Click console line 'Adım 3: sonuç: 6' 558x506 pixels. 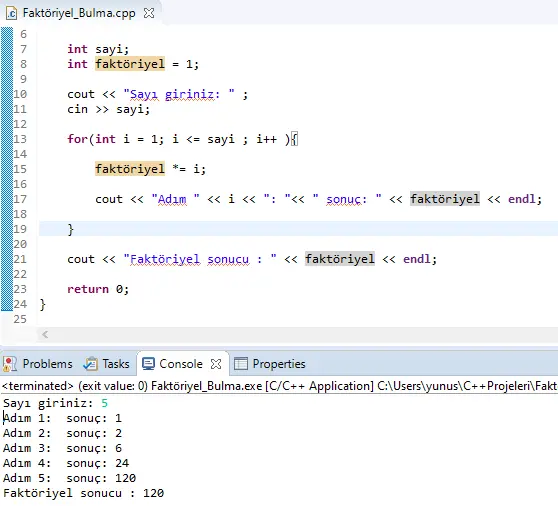click(62, 448)
